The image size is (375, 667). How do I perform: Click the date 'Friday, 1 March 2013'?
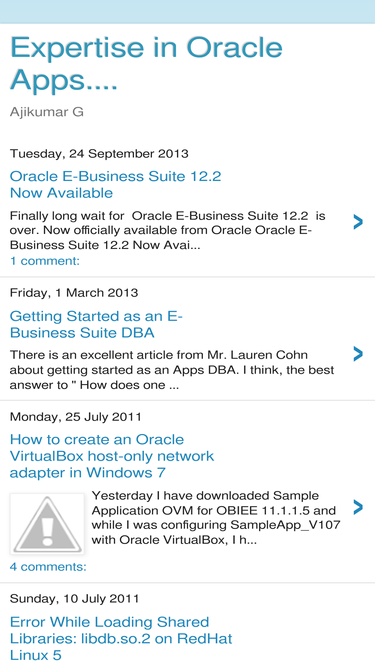[x=74, y=293]
